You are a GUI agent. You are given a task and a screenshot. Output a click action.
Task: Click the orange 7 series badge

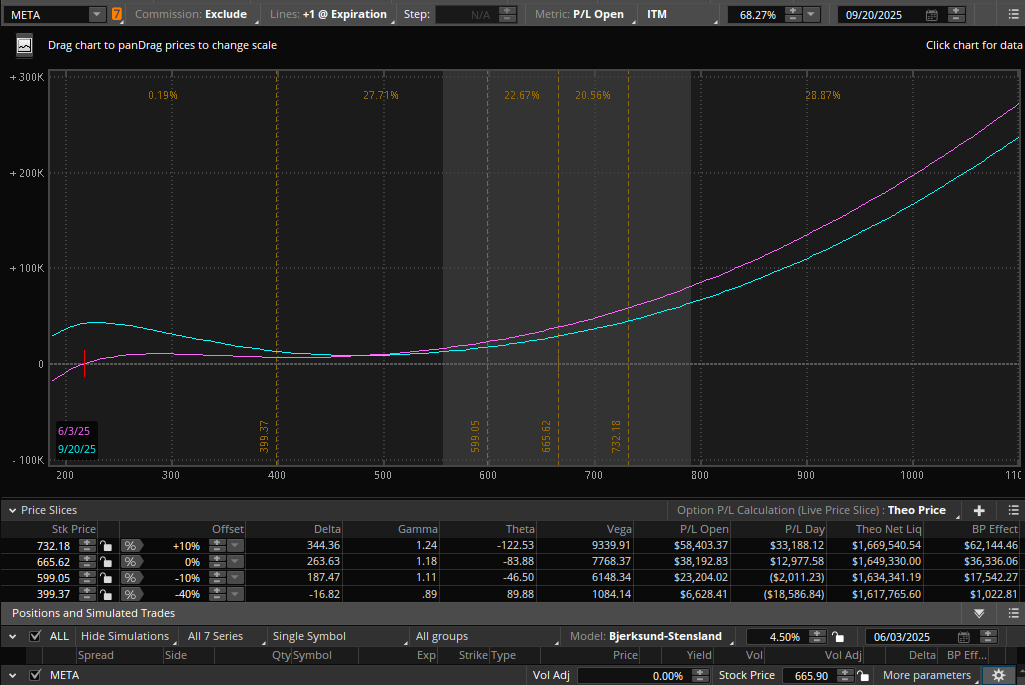[116, 14]
